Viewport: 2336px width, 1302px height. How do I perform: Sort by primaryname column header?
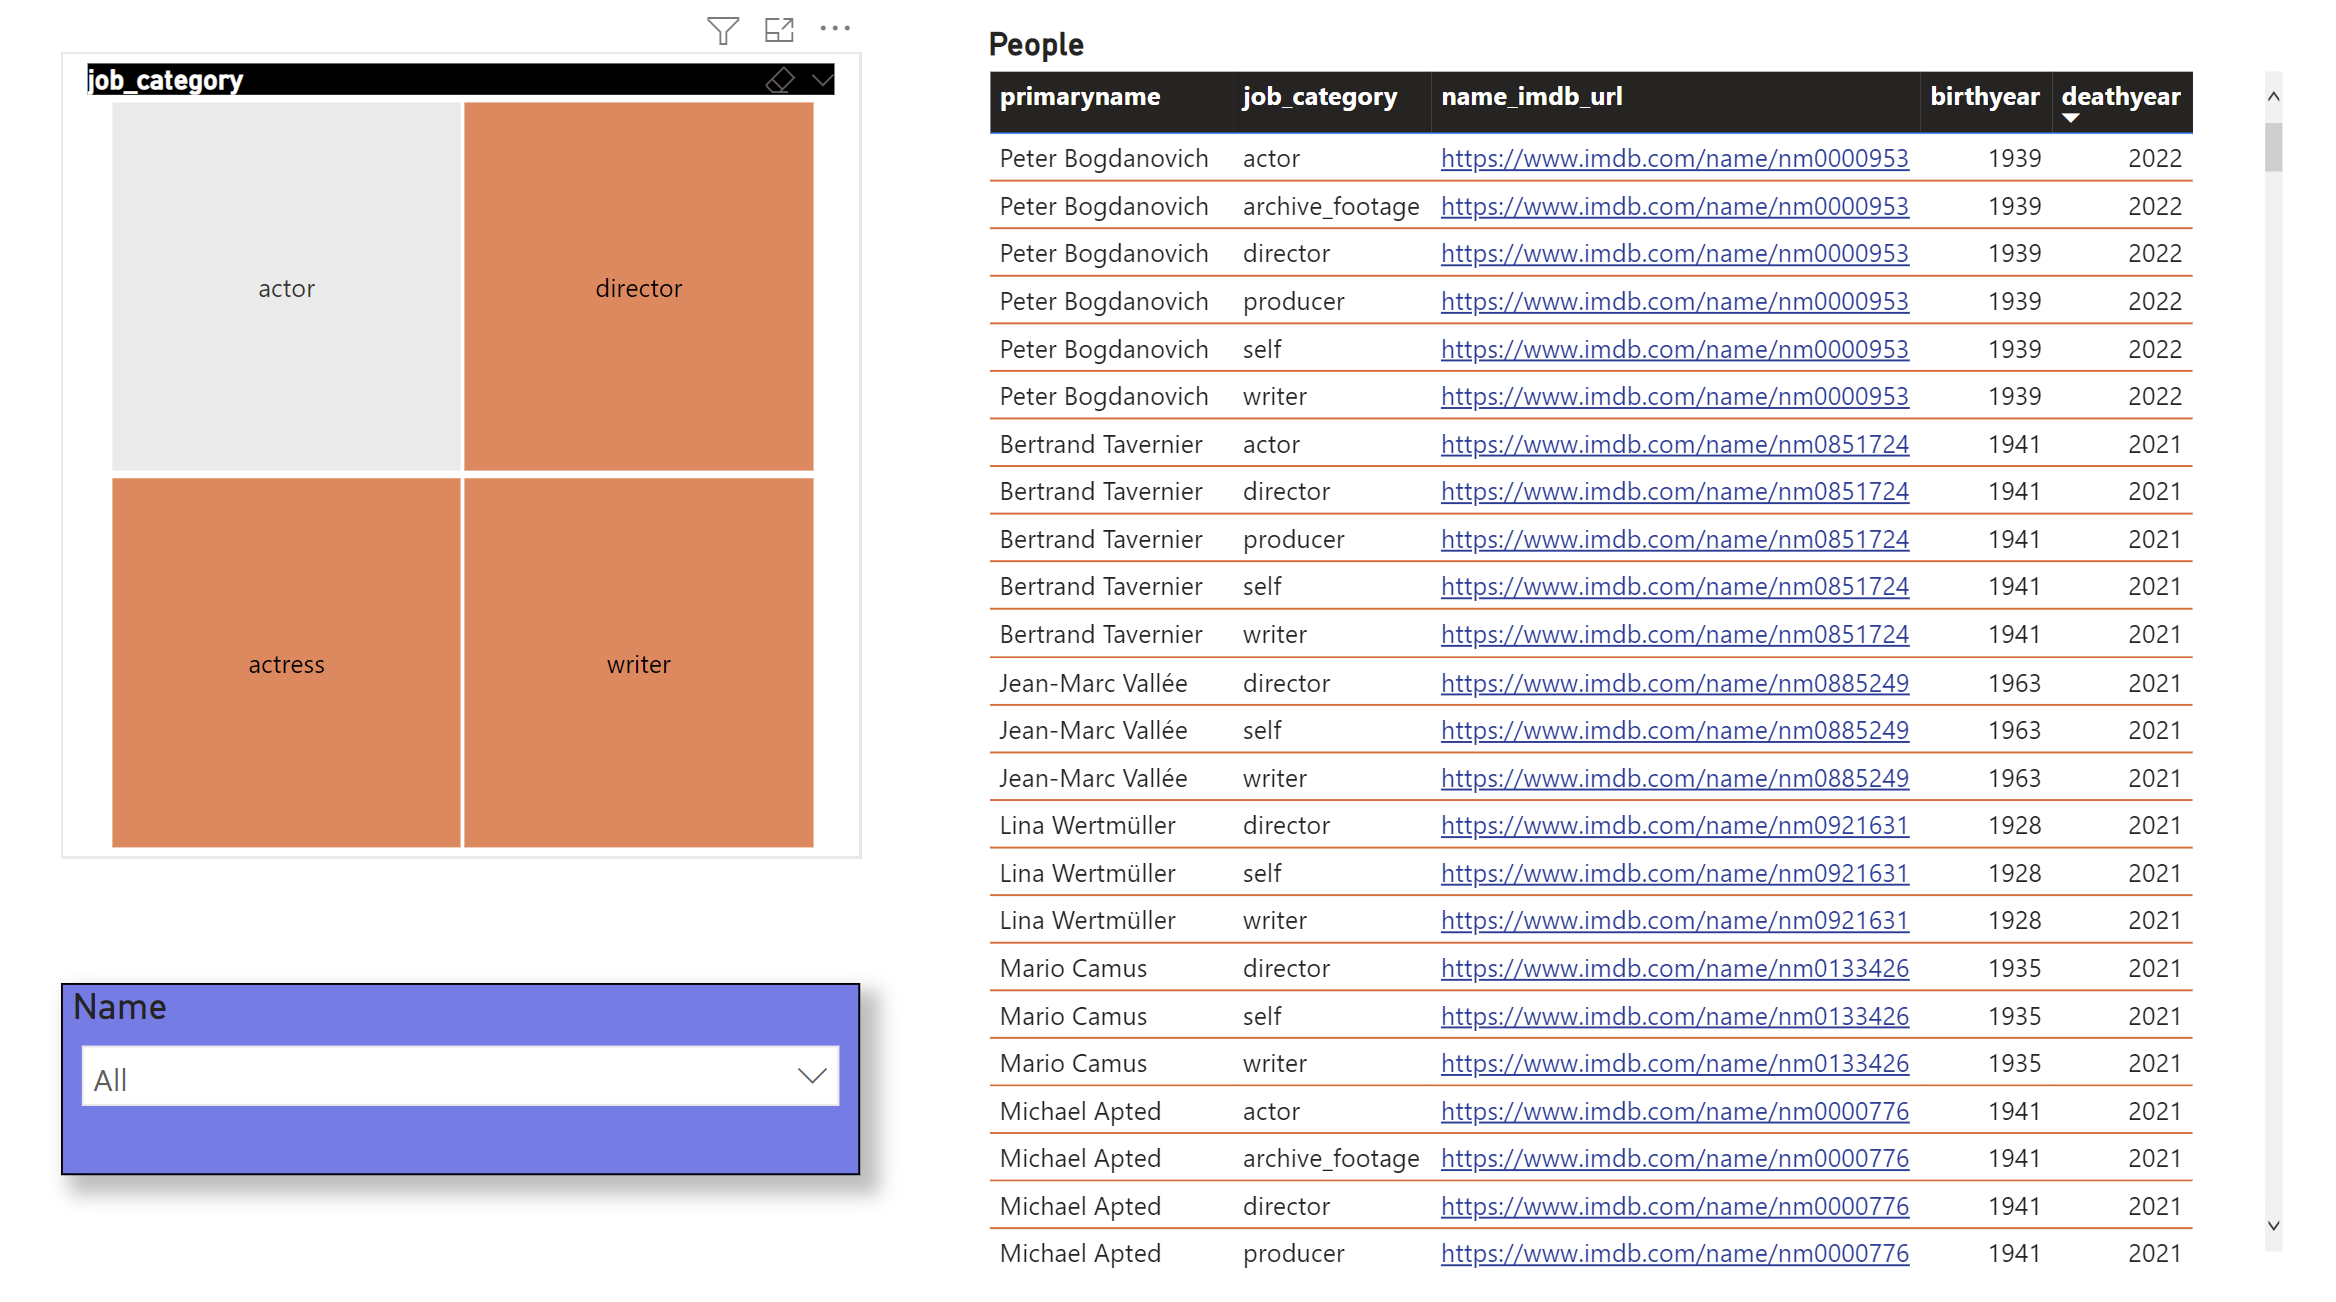coord(1080,97)
